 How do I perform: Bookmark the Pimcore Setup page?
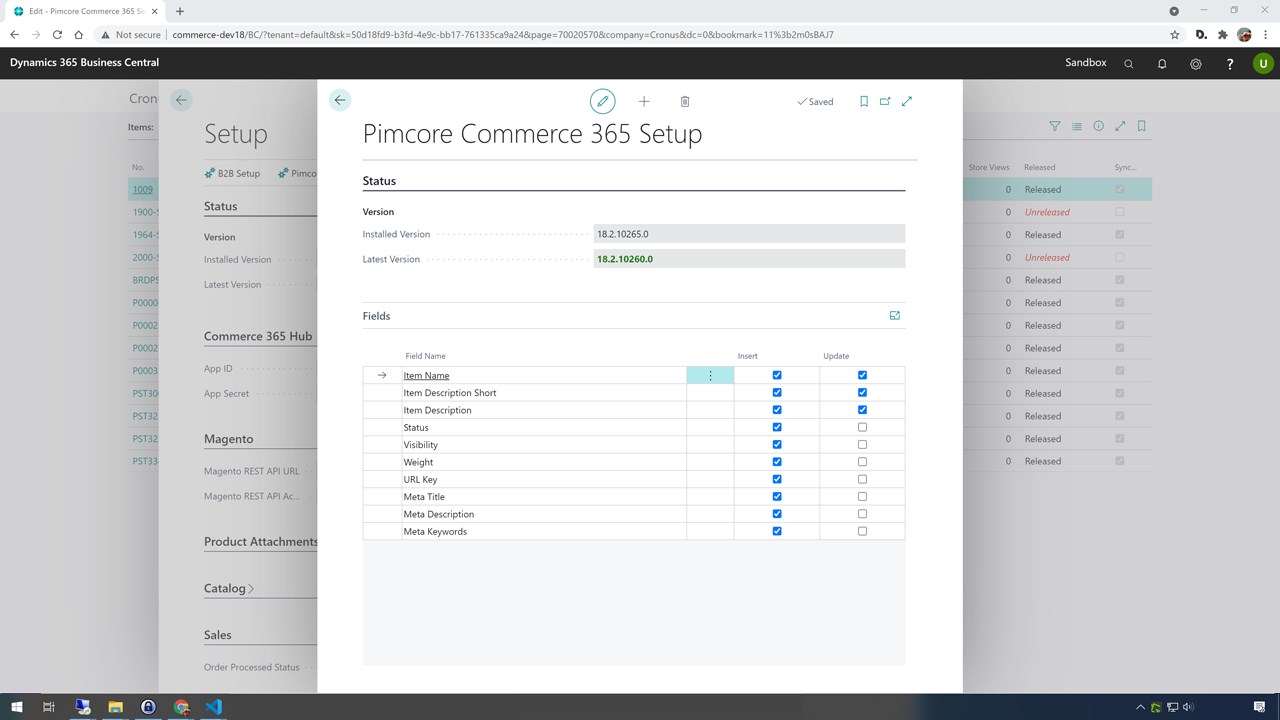point(864,101)
